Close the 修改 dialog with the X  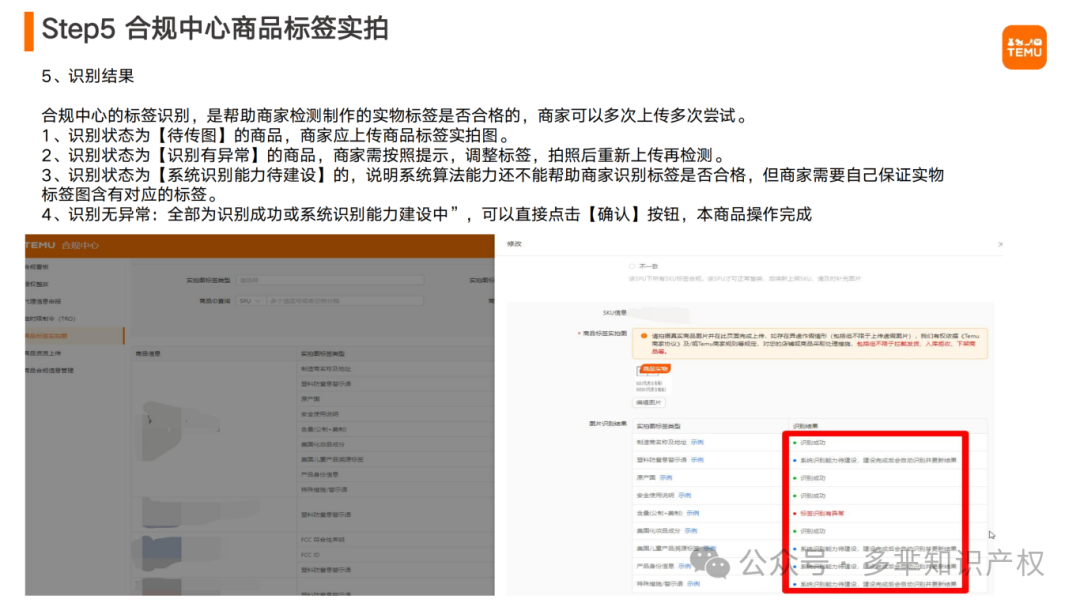[x=1000, y=245]
